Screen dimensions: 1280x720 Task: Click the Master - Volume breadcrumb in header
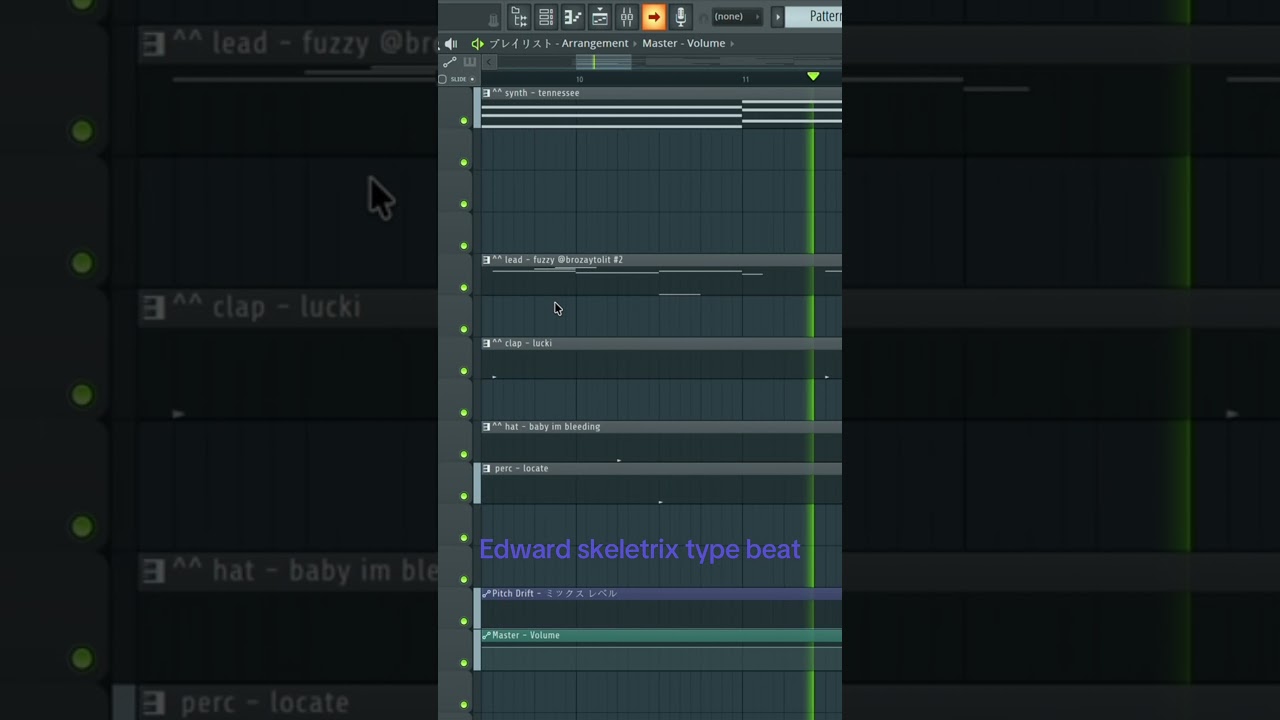click(x=684, y=44)
